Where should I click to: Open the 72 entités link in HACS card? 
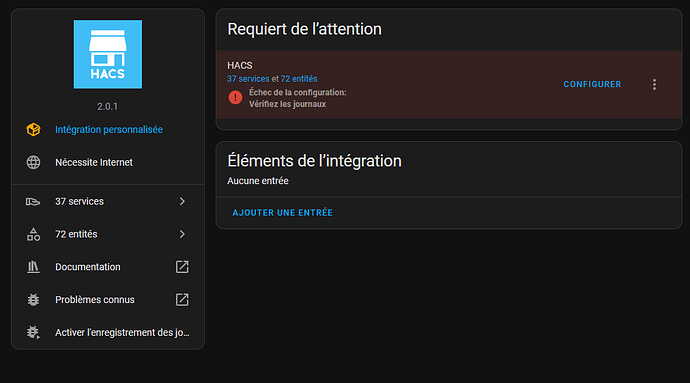[299, 79]
